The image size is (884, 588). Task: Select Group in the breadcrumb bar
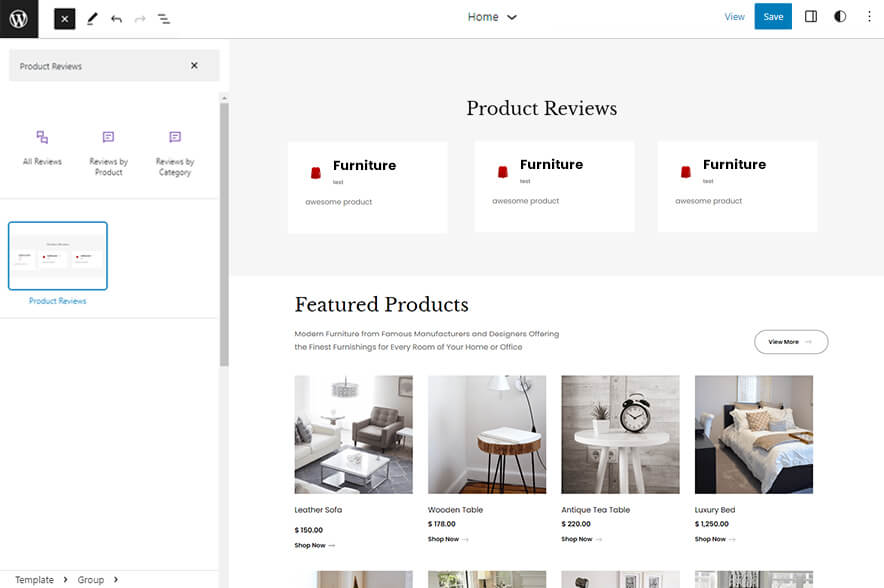(91, 580)
